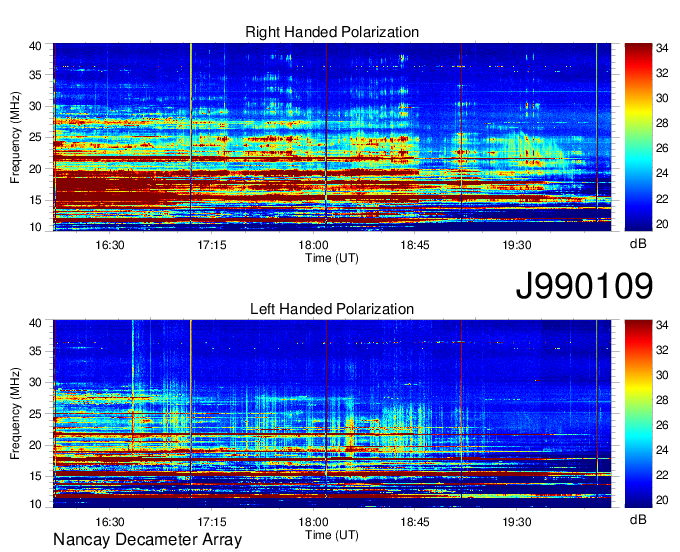Select 18:00 time tick on Left Handed plot
Image resolution: width=680 pixels, height=552 pixels.
[x=313, y=522]
